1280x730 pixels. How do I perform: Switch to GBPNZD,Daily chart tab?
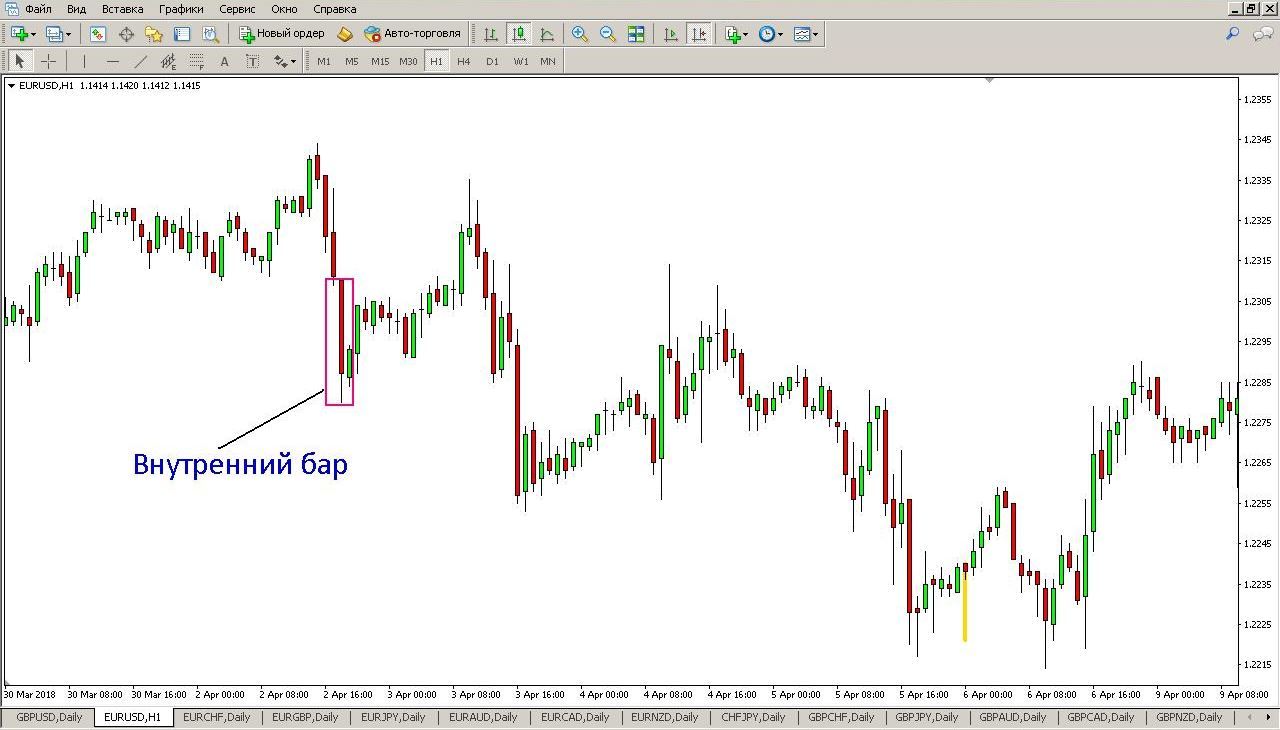point(1189,717)
